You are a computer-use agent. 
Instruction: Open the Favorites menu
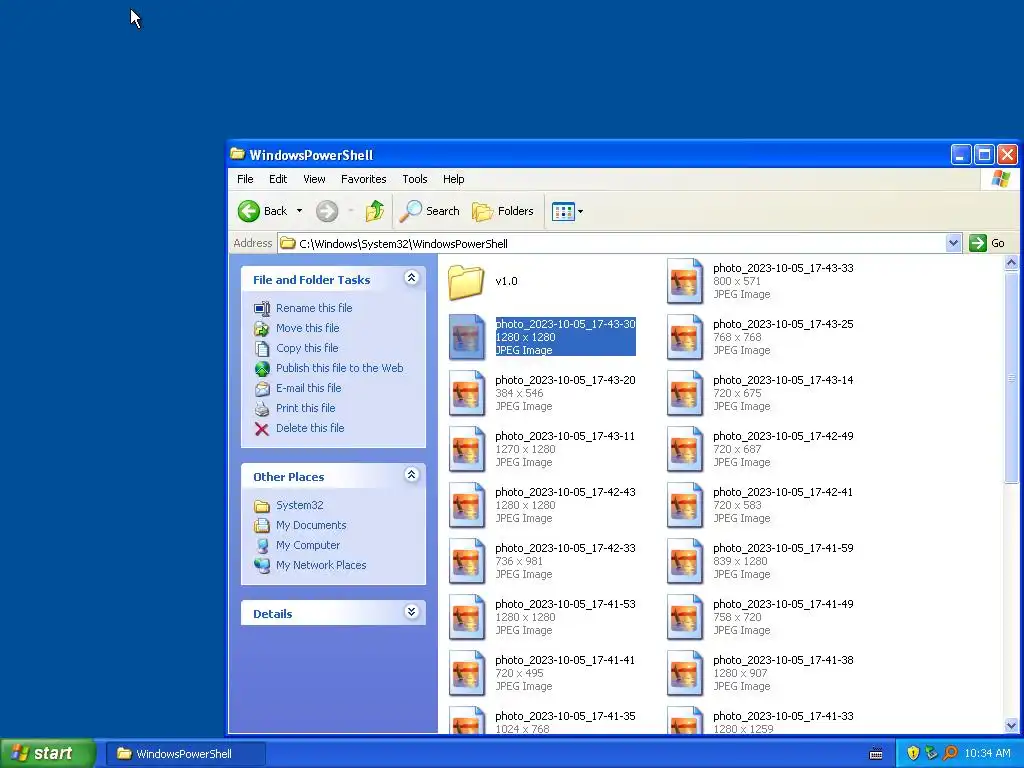[x=363, y=179]
